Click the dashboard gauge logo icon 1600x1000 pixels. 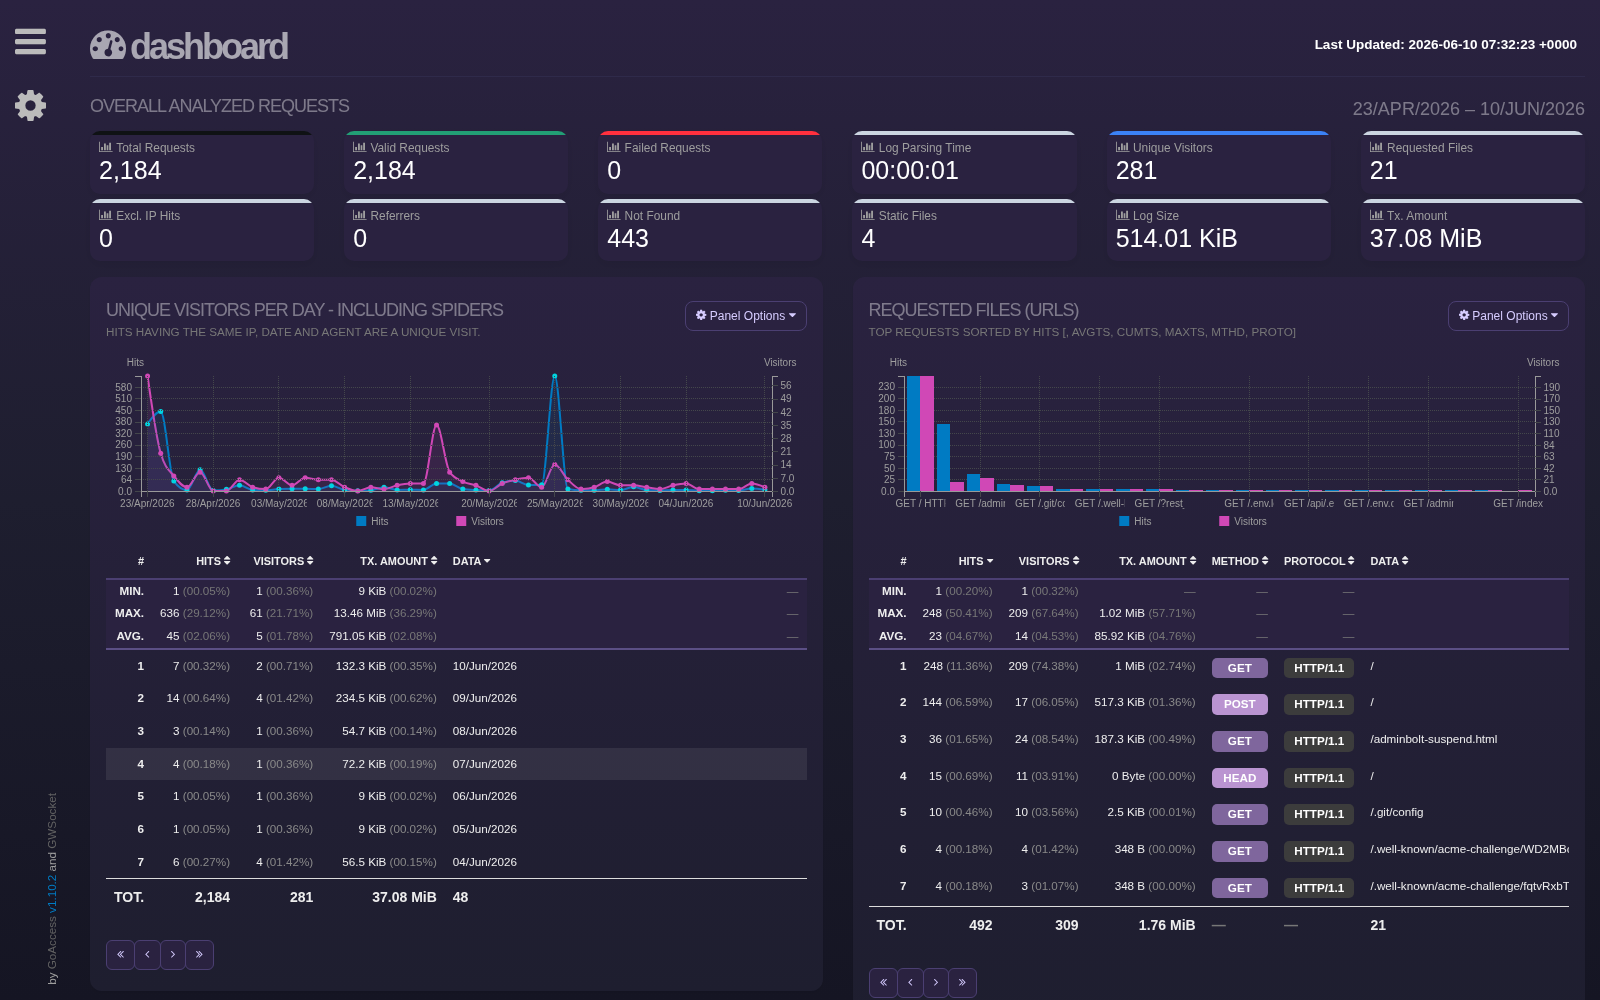pyautogui.click(x=108, y=45)
